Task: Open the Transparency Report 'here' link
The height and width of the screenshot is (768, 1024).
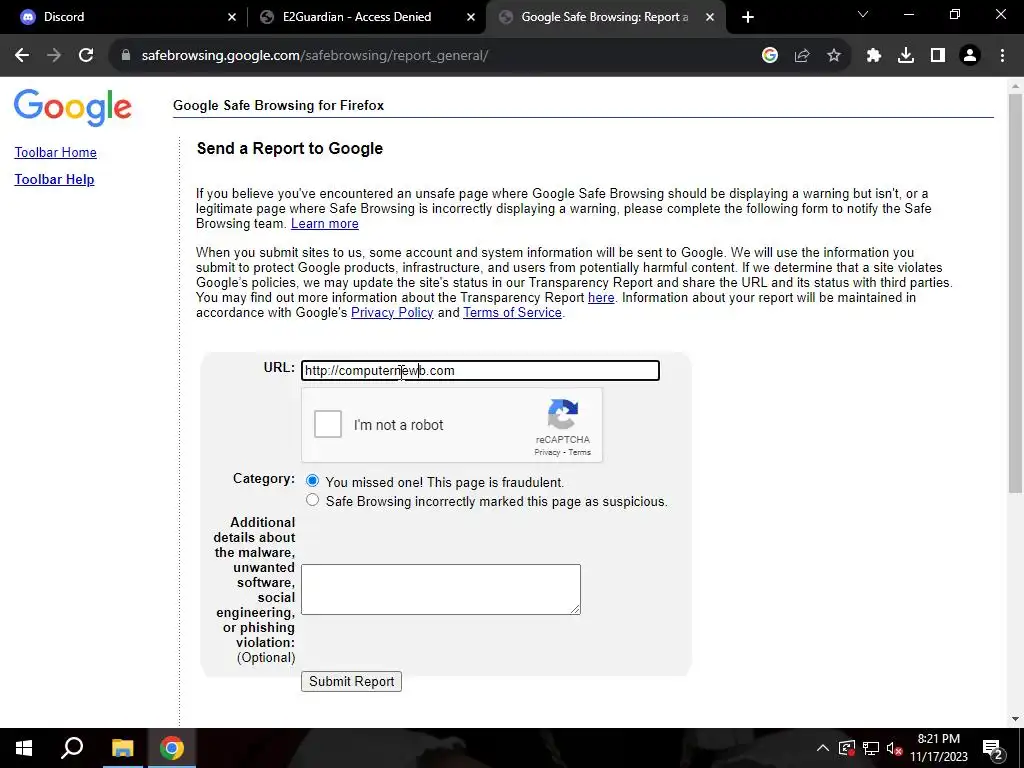Action: pyautogui.click(x=601, y=298)
